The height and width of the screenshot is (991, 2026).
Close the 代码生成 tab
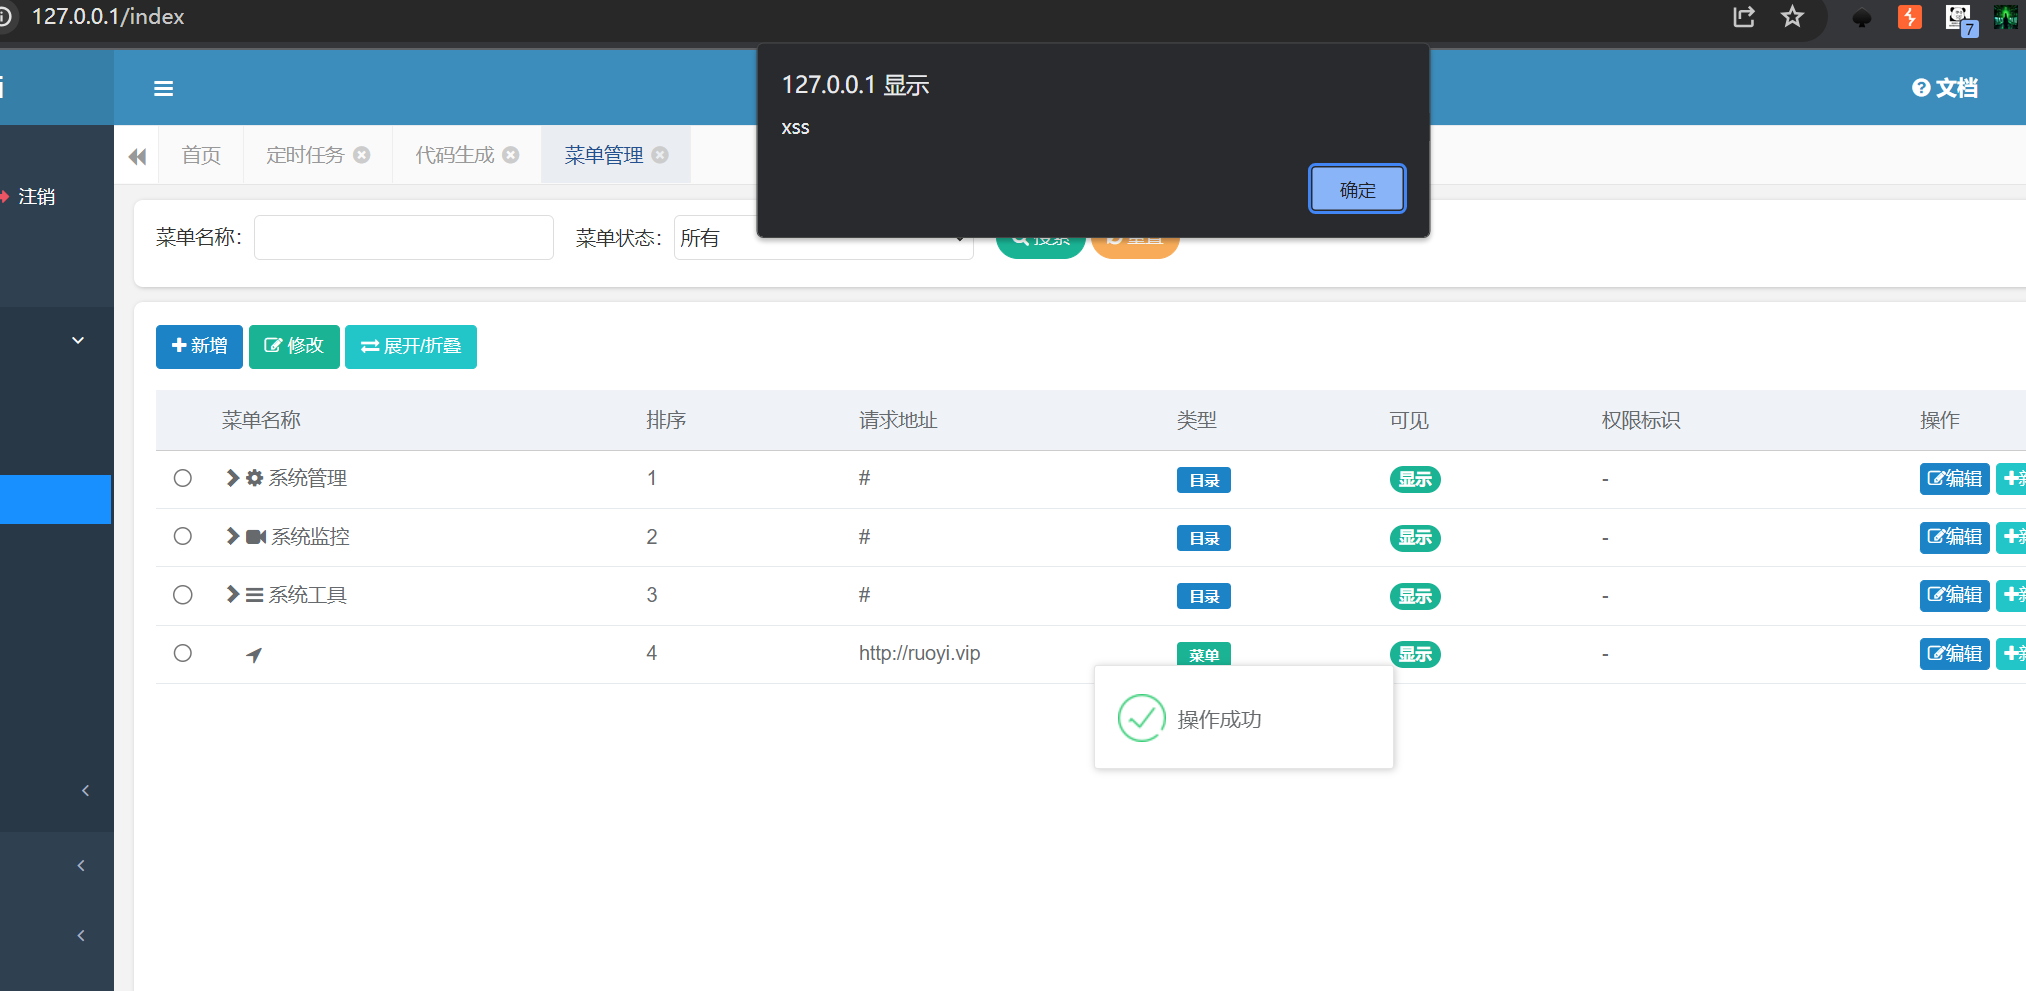[511, 155]
